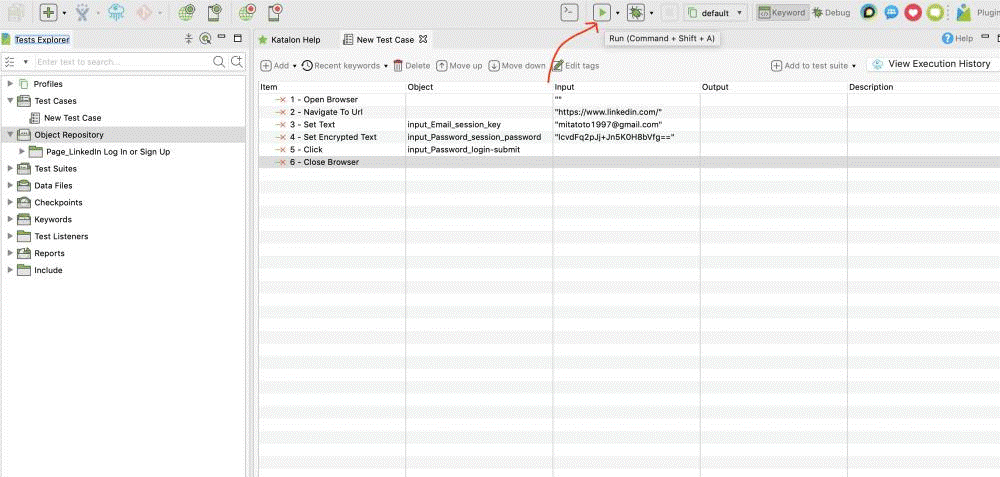Viewport: 1000px width, 477px height.
Task: Click the Spy Mobile phone icon
Action: 216,12
